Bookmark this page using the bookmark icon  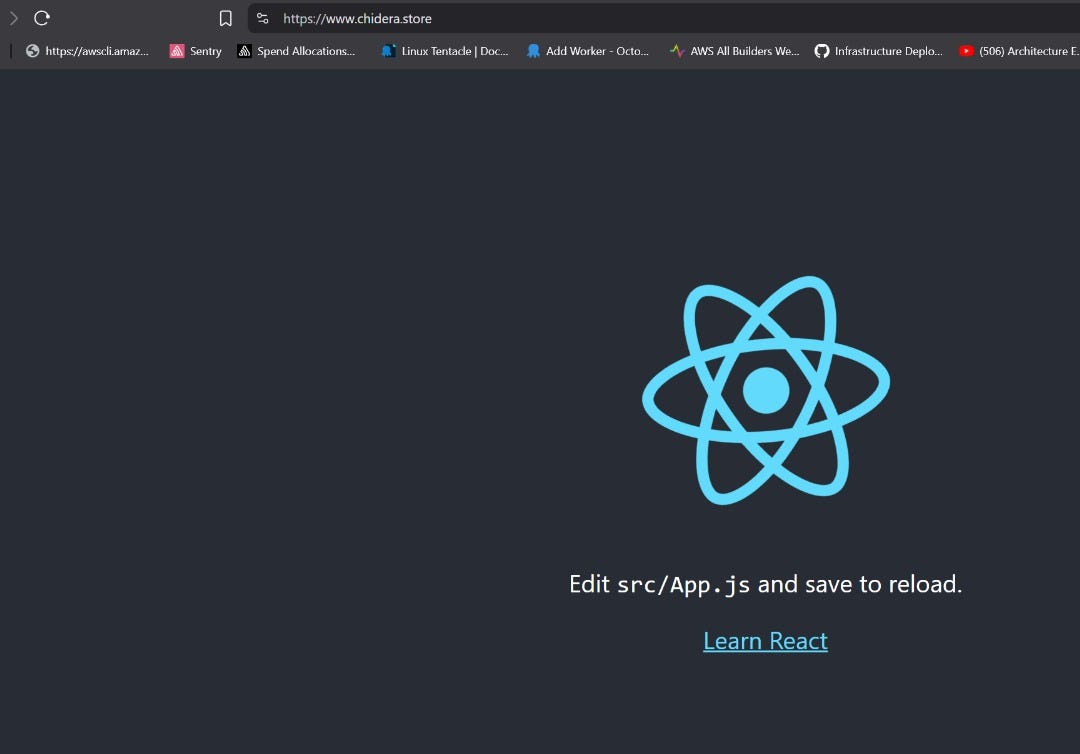pyautogui.click(x=225, y=18)
